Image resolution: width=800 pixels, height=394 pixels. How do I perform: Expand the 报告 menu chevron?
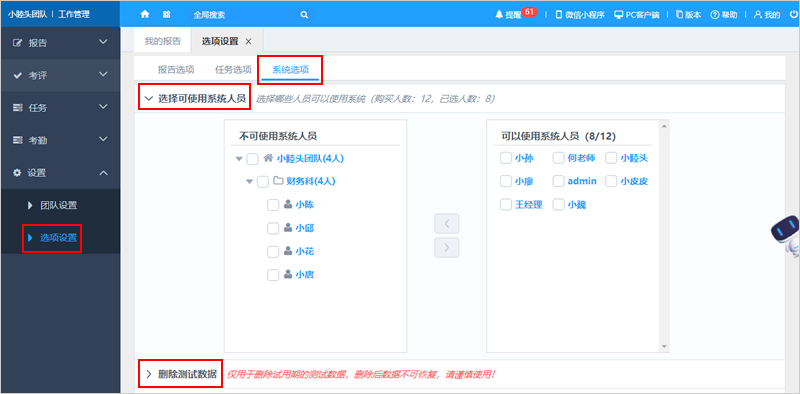tap(103, 42)
